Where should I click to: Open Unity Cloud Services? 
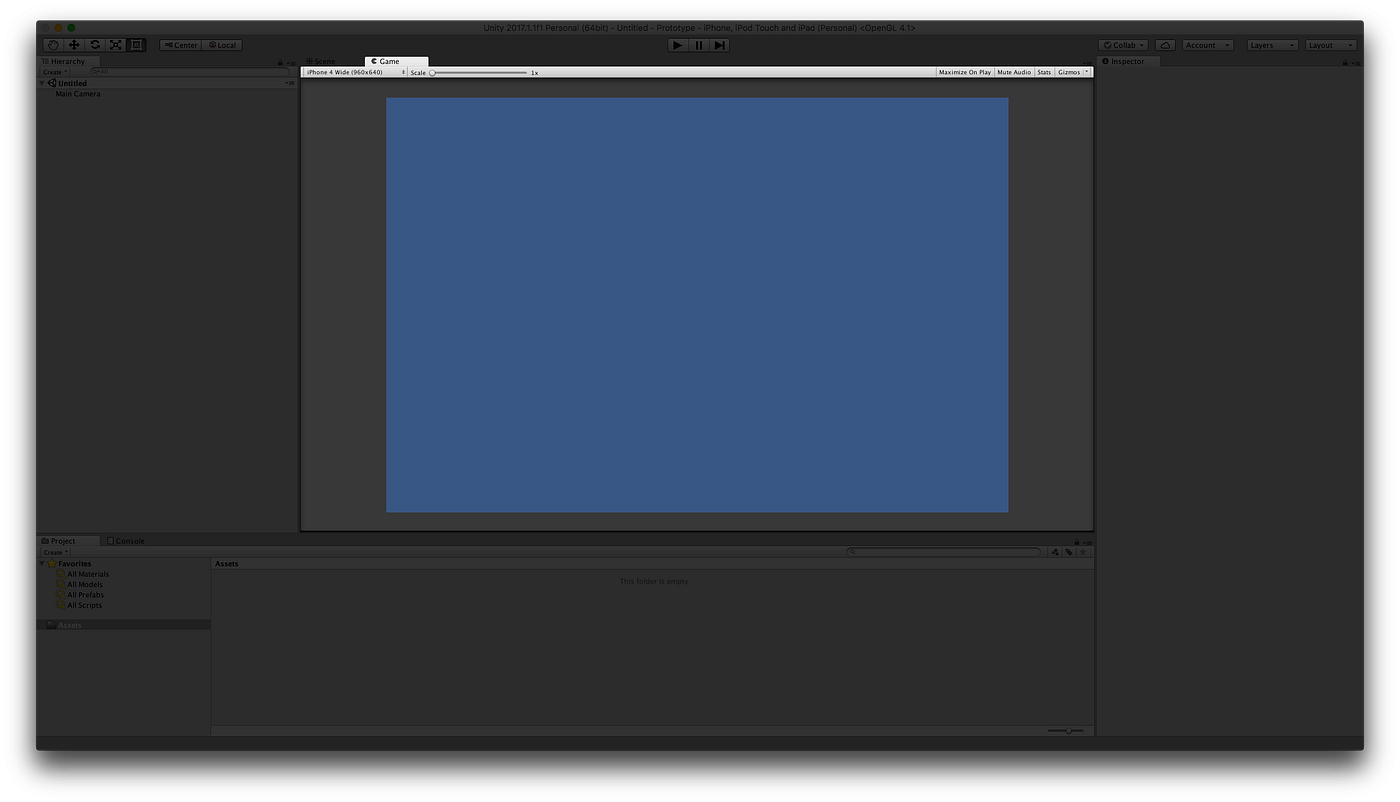[1164, 45]
